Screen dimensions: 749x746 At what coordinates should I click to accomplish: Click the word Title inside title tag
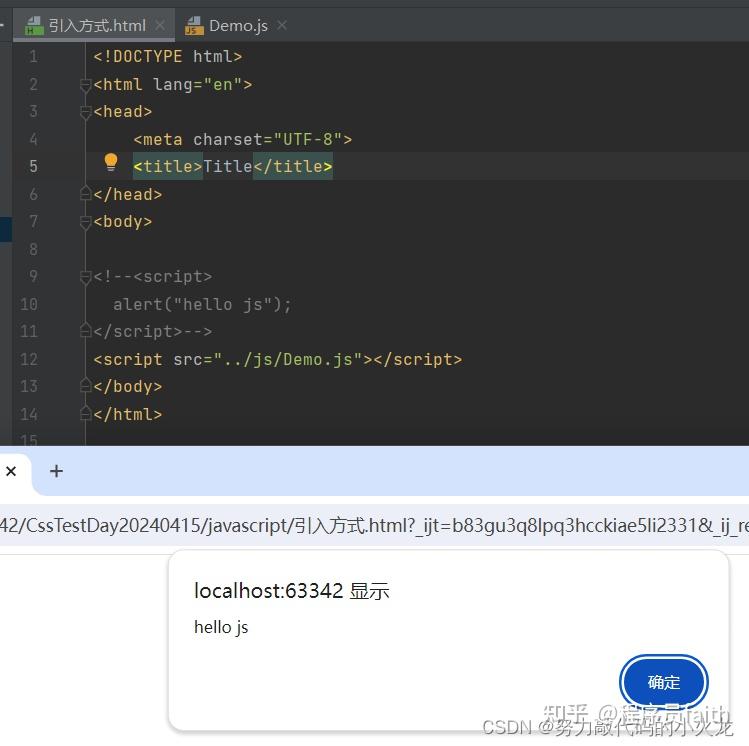(x=228, y=166)
